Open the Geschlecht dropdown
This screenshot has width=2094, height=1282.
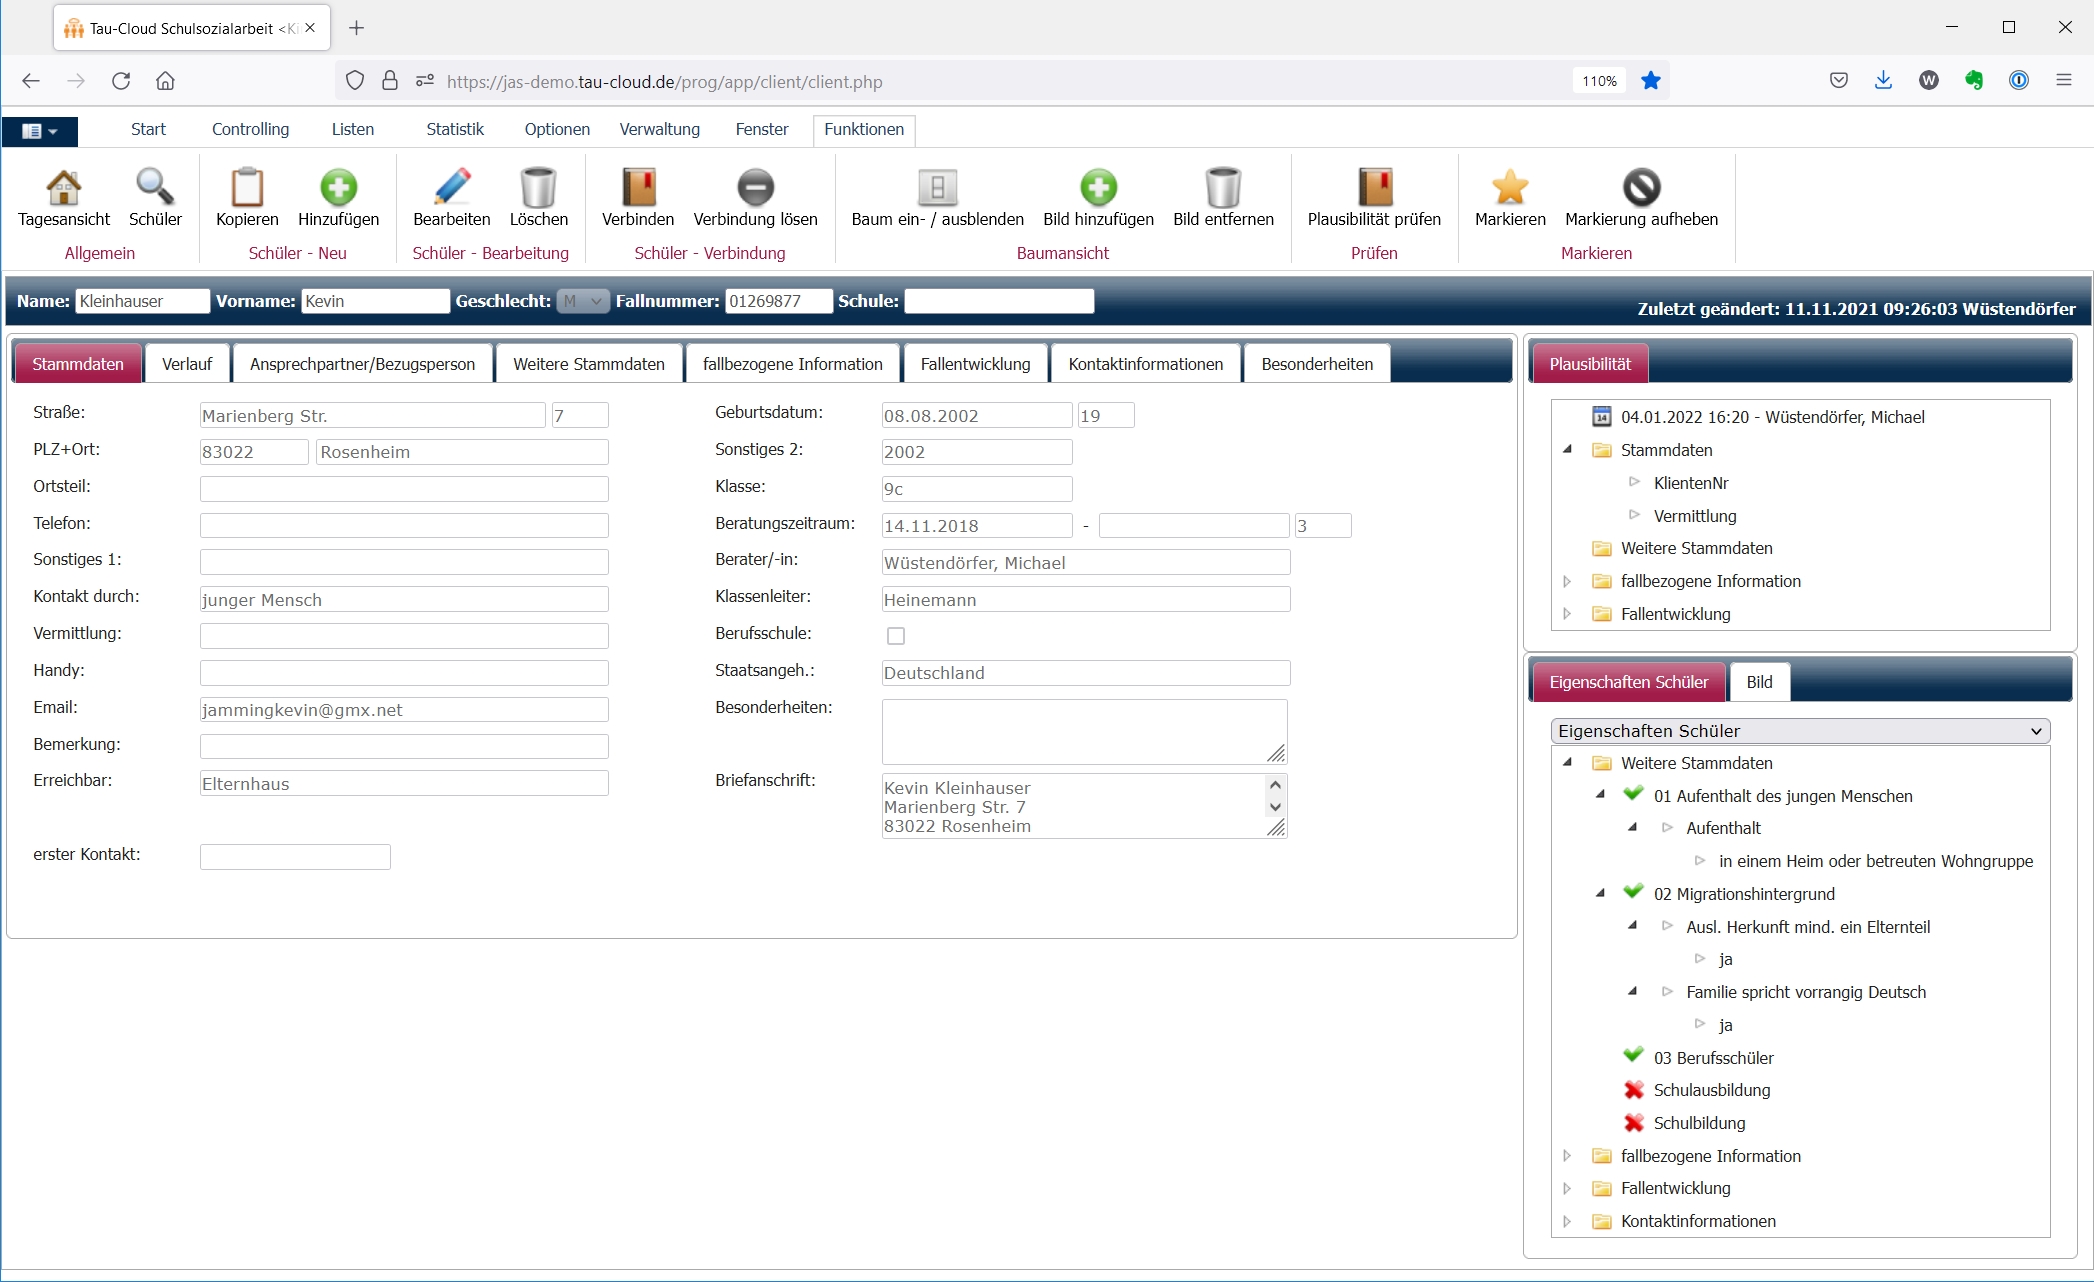[583, 301]
